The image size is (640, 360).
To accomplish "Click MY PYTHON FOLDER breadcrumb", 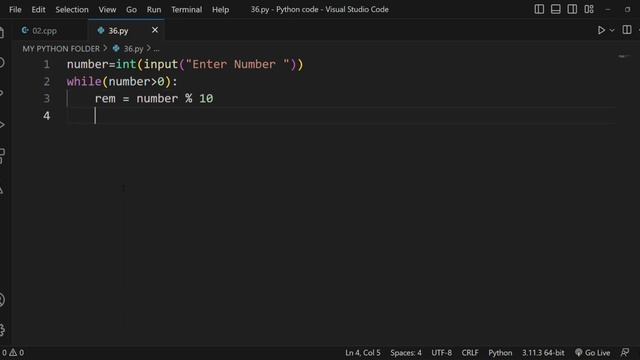I will [61, 49].
